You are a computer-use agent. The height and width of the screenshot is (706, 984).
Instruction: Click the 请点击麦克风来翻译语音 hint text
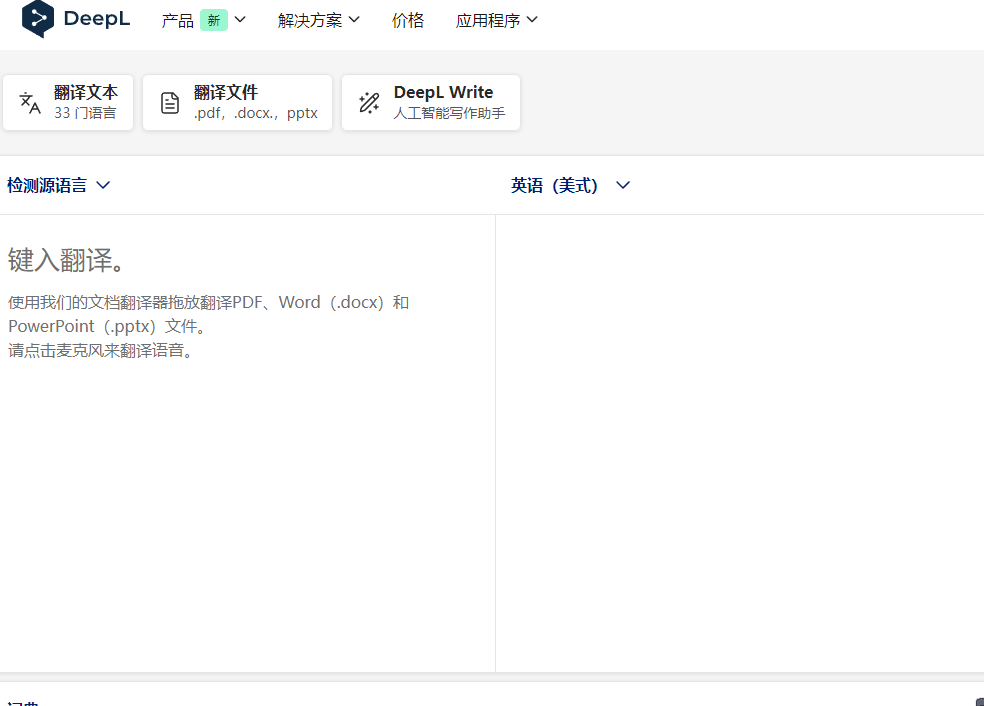(100, 350)
